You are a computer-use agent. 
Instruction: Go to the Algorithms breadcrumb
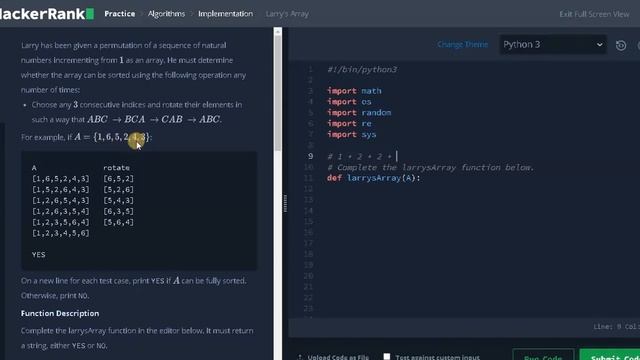[x=166, y=14]
